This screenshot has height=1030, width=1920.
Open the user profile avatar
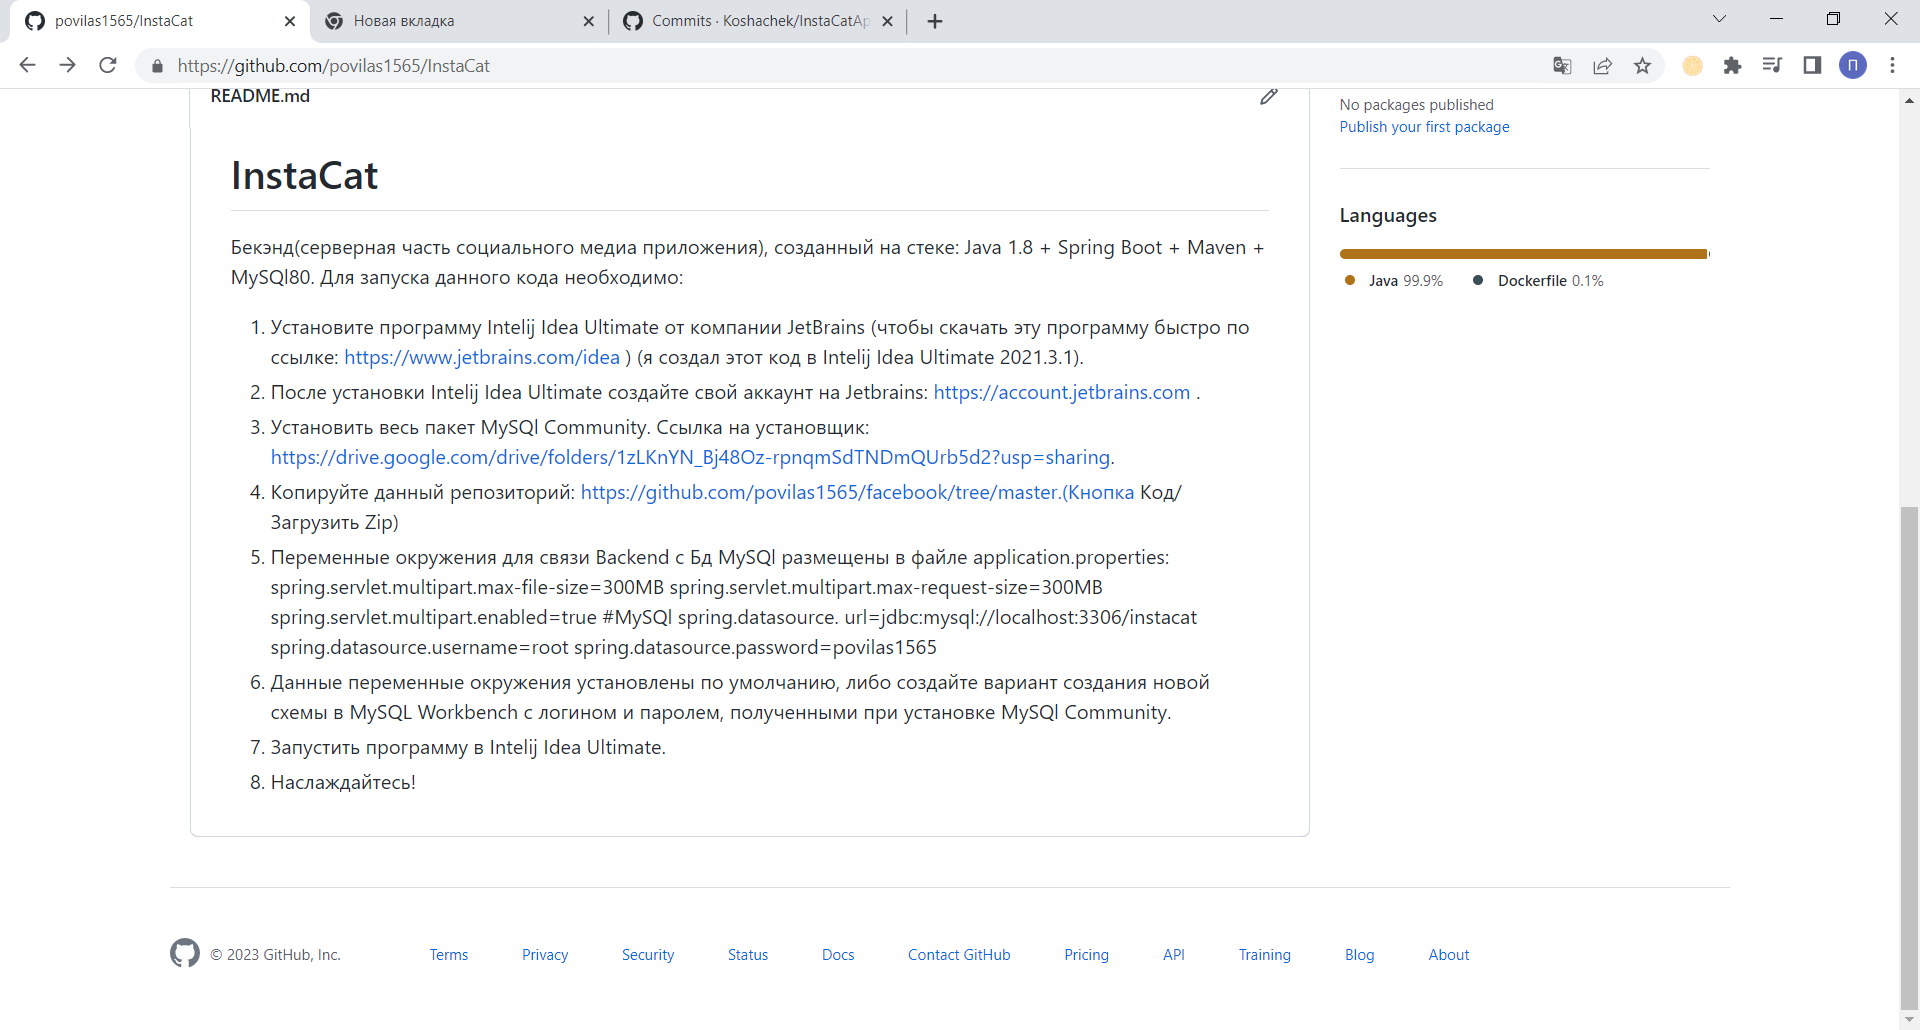click(1853, 65)
